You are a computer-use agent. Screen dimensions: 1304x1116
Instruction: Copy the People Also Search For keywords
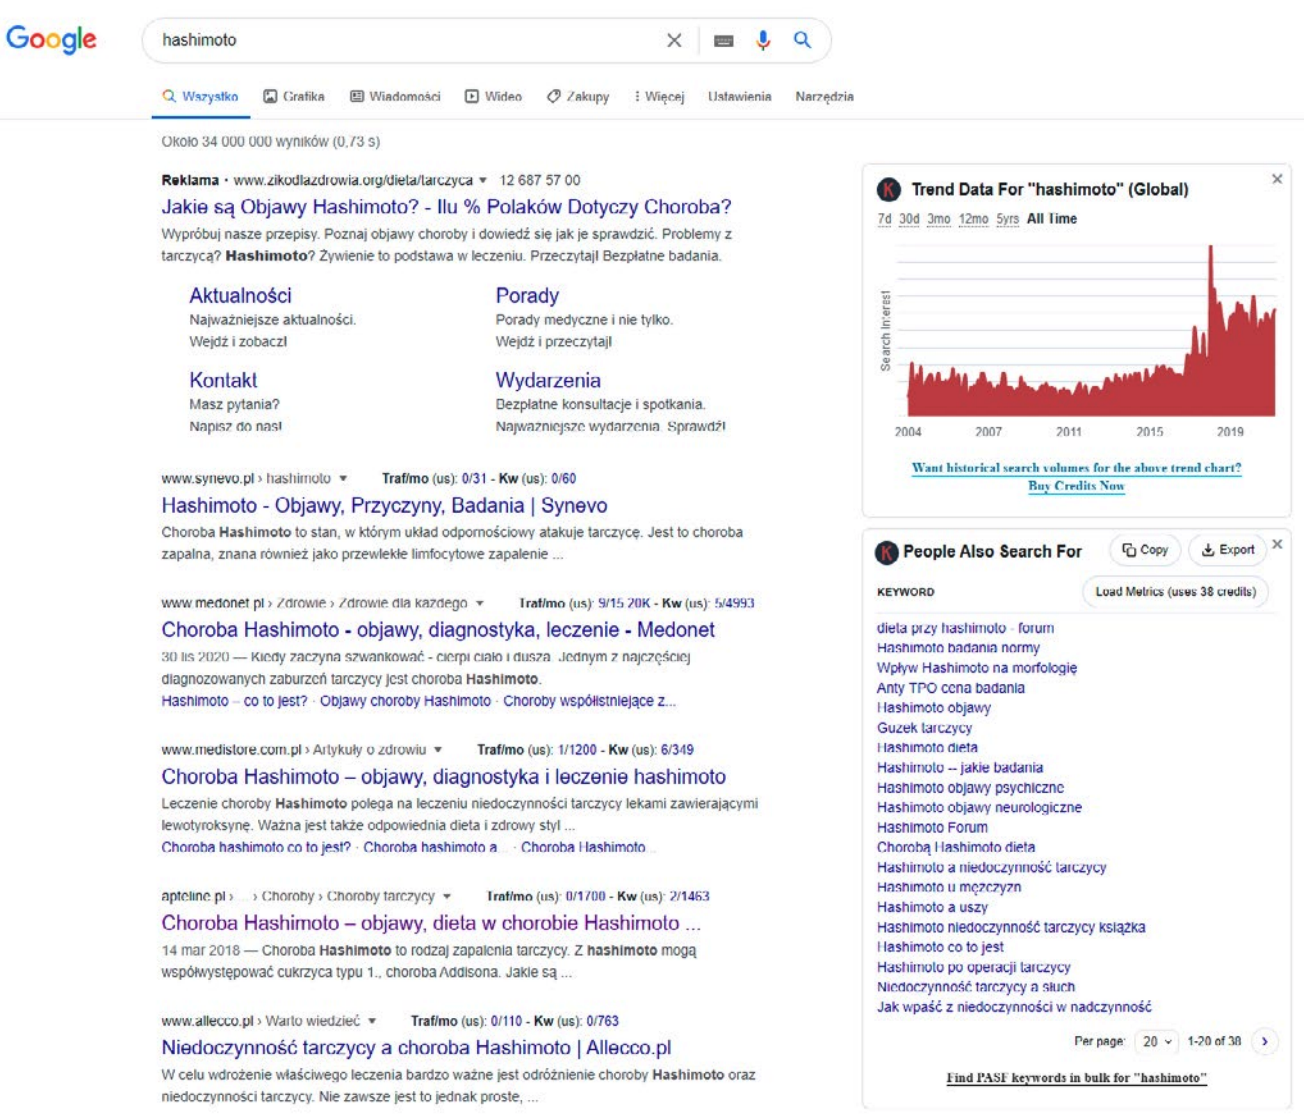pos(1145,550)
